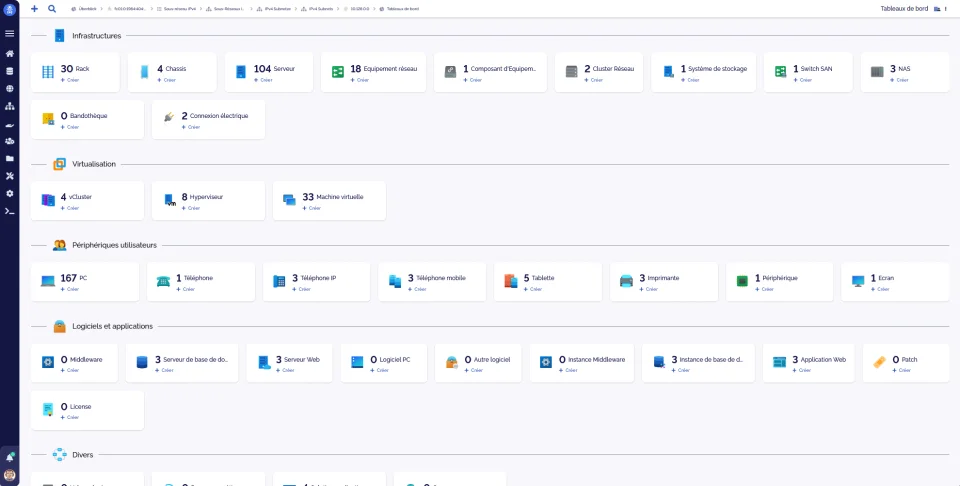Click the Machine virtuelle icon
The height and width of the screenshot is (486, 960).
[x=290, y=200]
